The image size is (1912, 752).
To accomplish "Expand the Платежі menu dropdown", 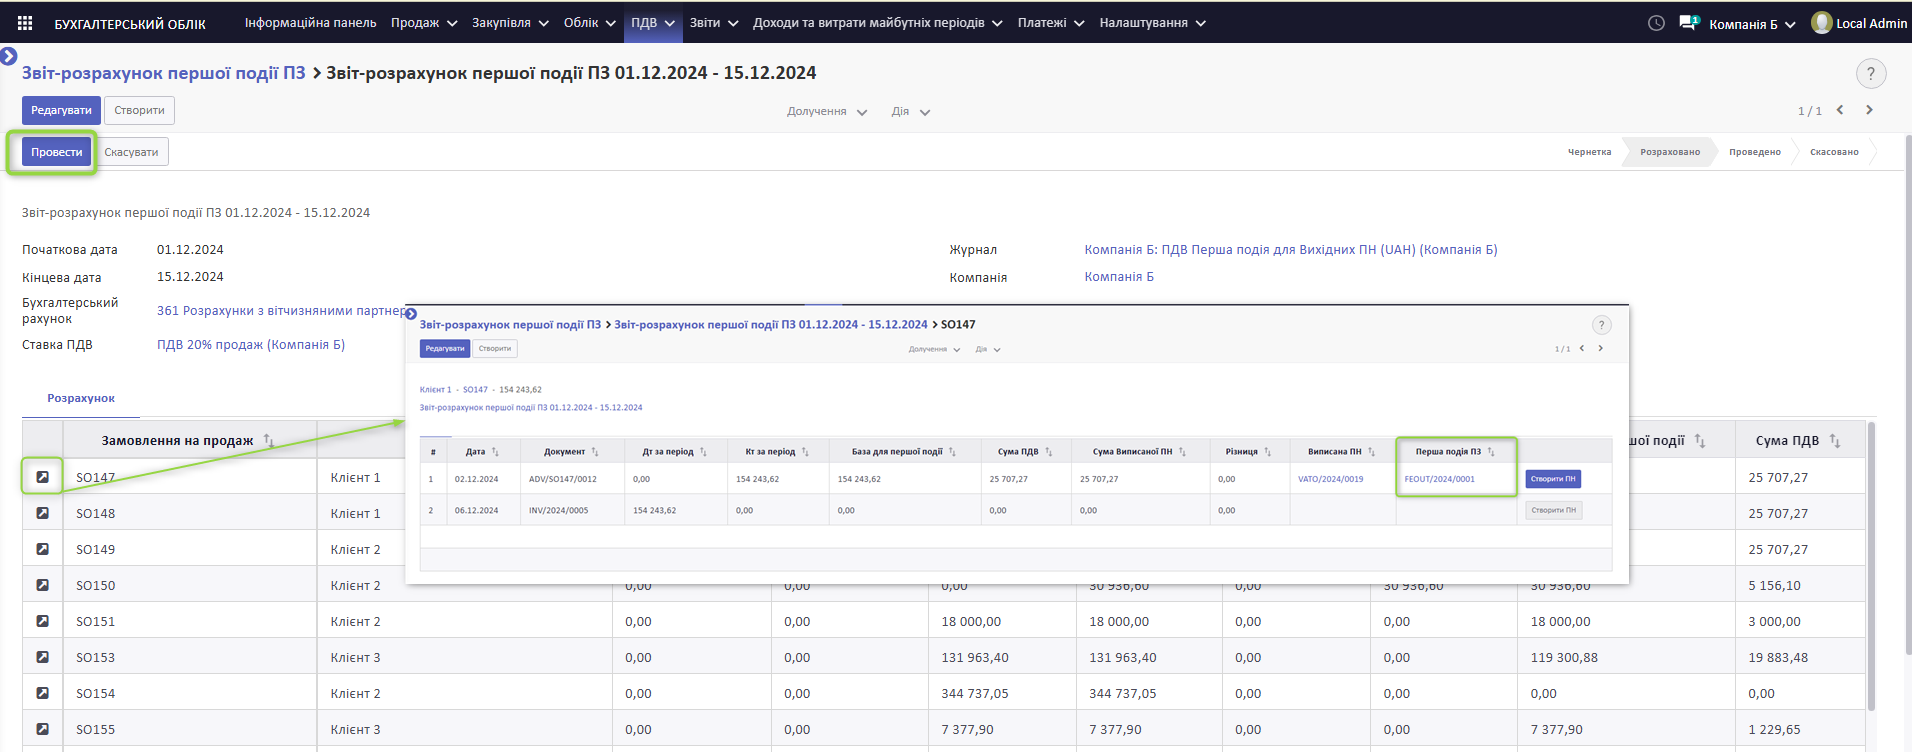I will pos(1051,22).
